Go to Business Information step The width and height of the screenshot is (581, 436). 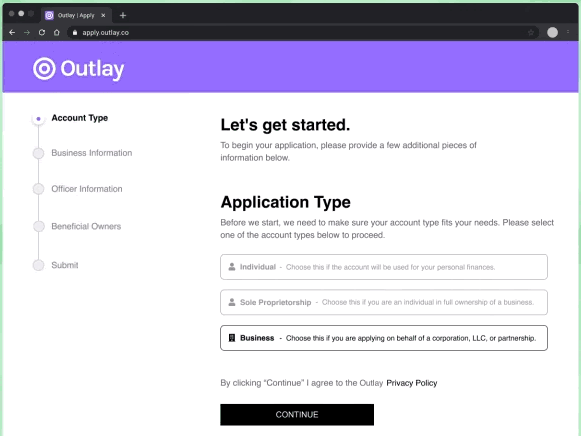click(x=92, y=153)
